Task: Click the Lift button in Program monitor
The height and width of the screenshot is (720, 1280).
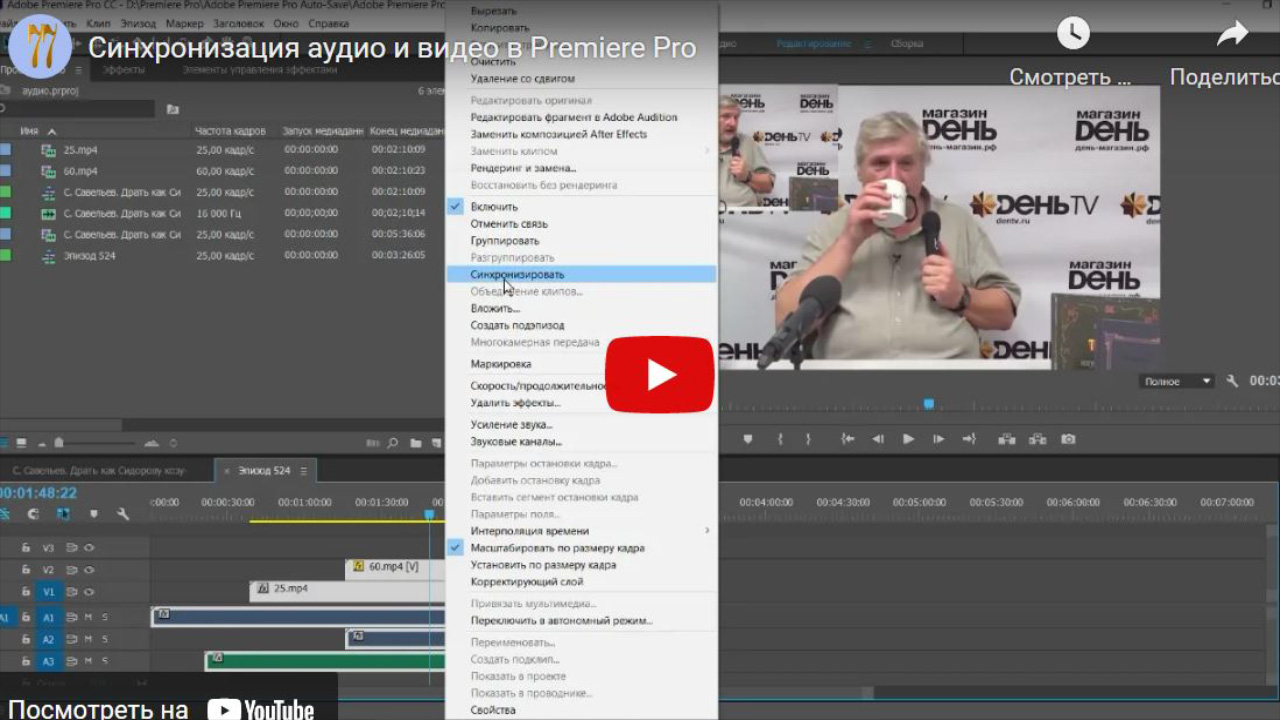Action: [x=1007, y=439]
